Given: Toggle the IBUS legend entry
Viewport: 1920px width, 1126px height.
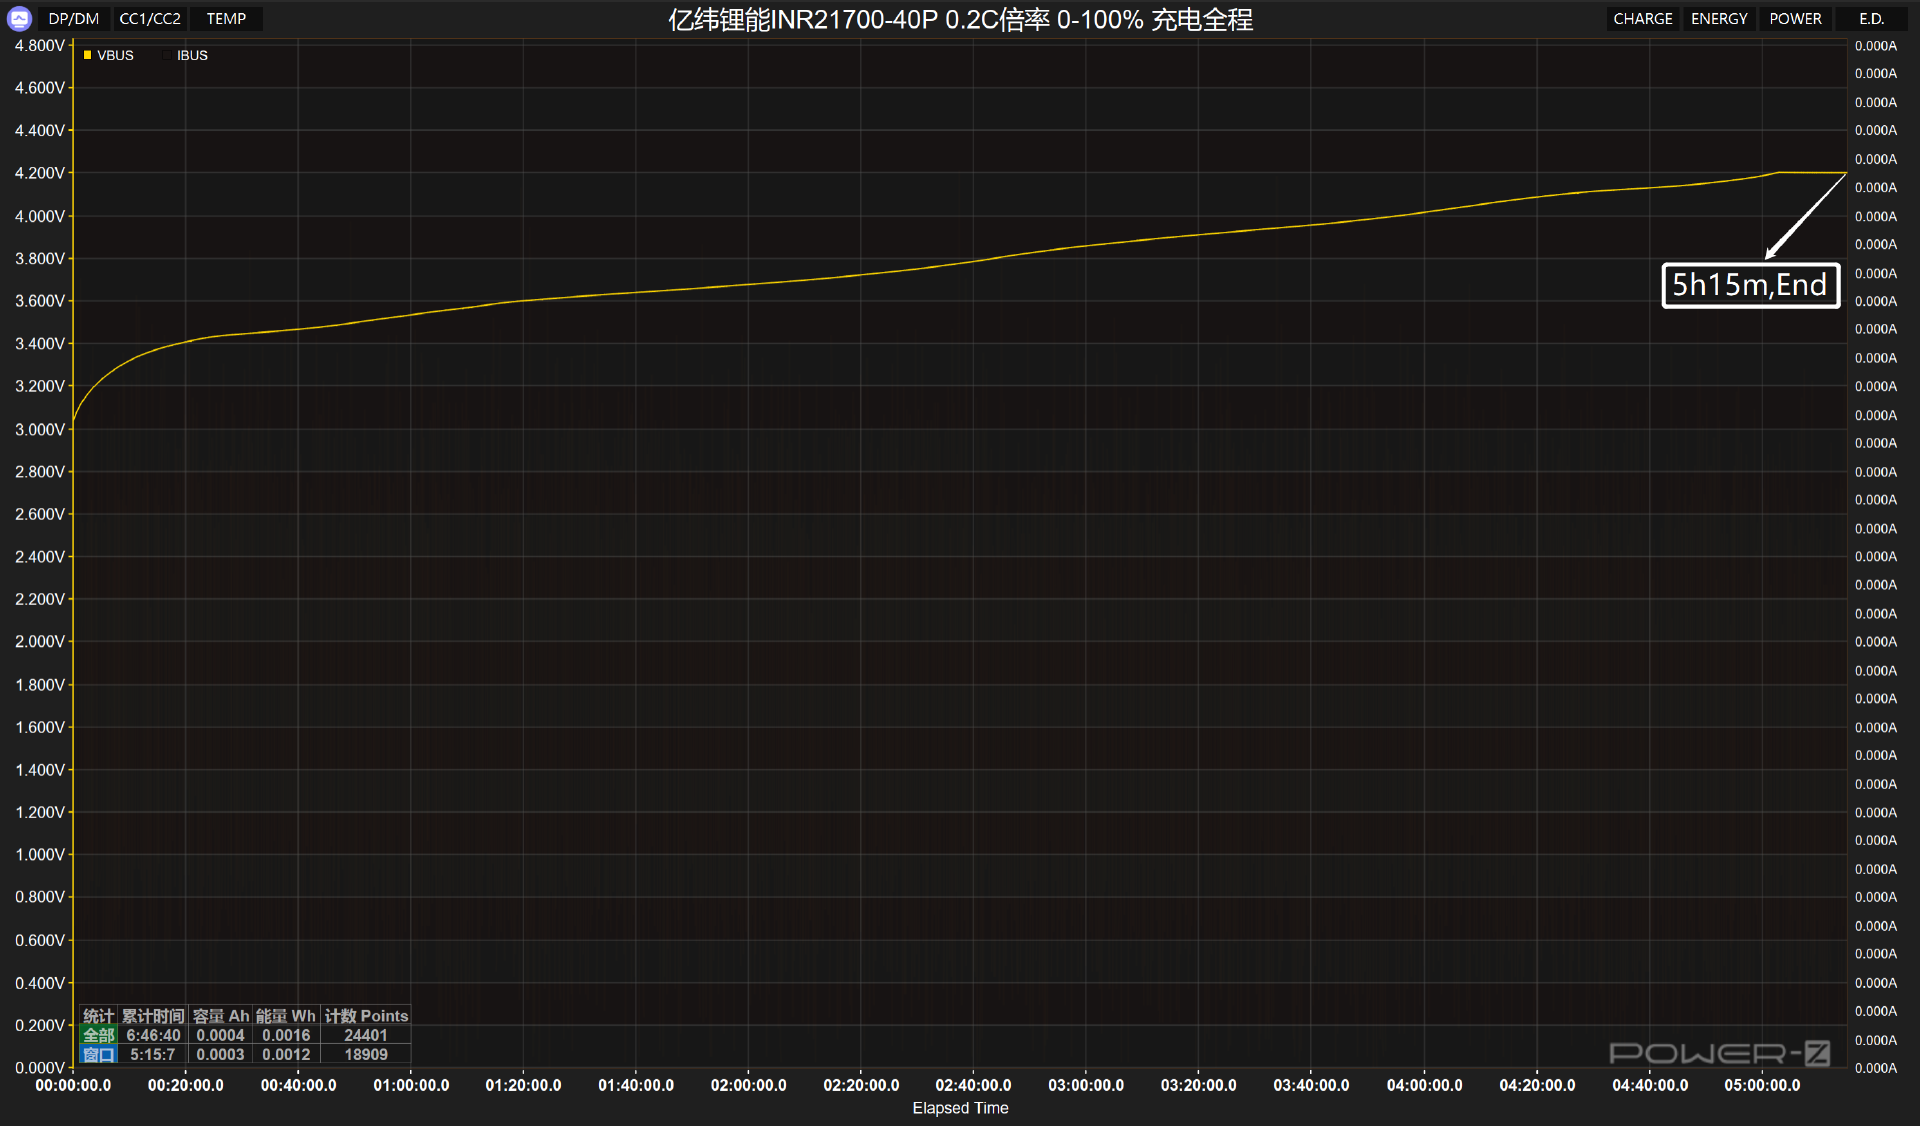Looking at the screenshot, I should coord(186,55).
